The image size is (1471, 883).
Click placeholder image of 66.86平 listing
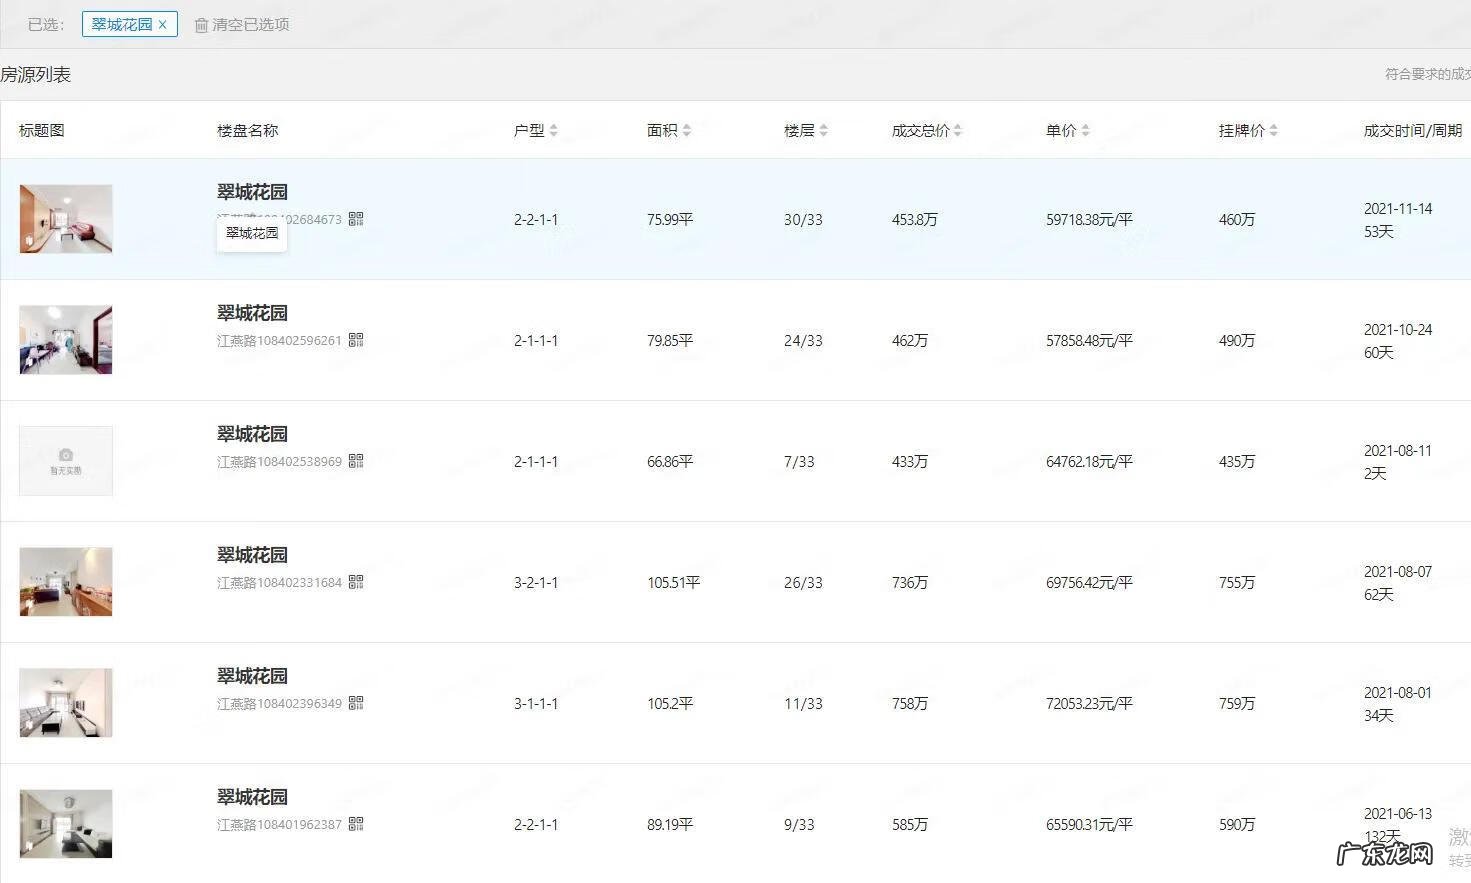[66, 461]
